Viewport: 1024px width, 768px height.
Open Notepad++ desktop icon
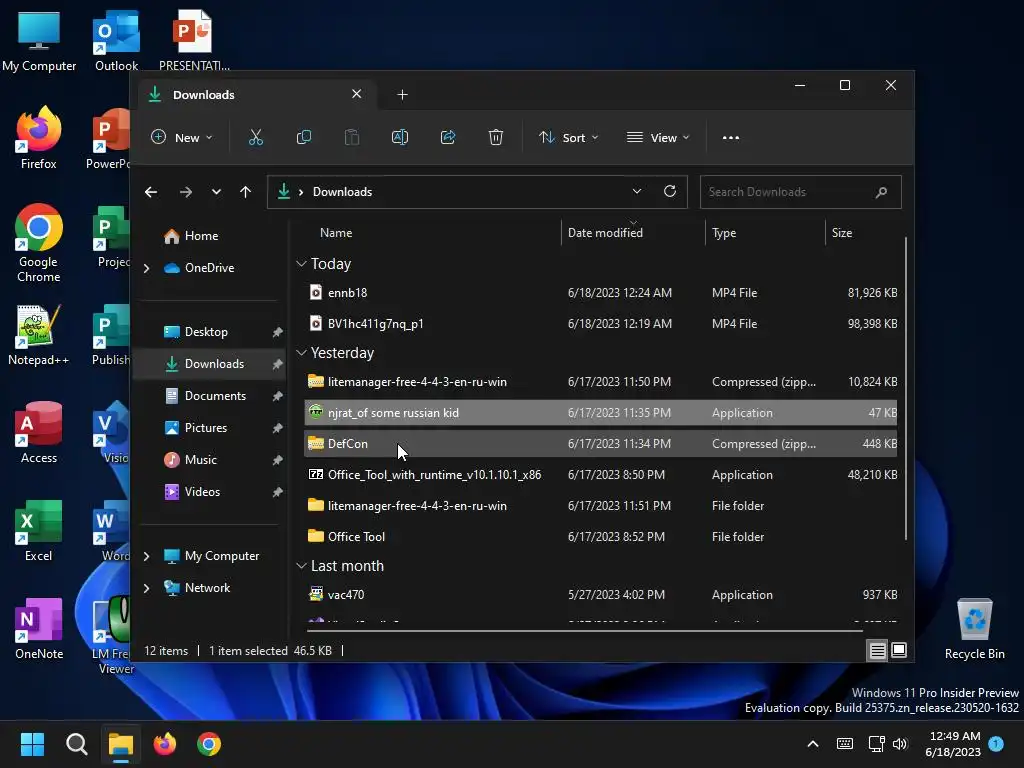[39, 334]
